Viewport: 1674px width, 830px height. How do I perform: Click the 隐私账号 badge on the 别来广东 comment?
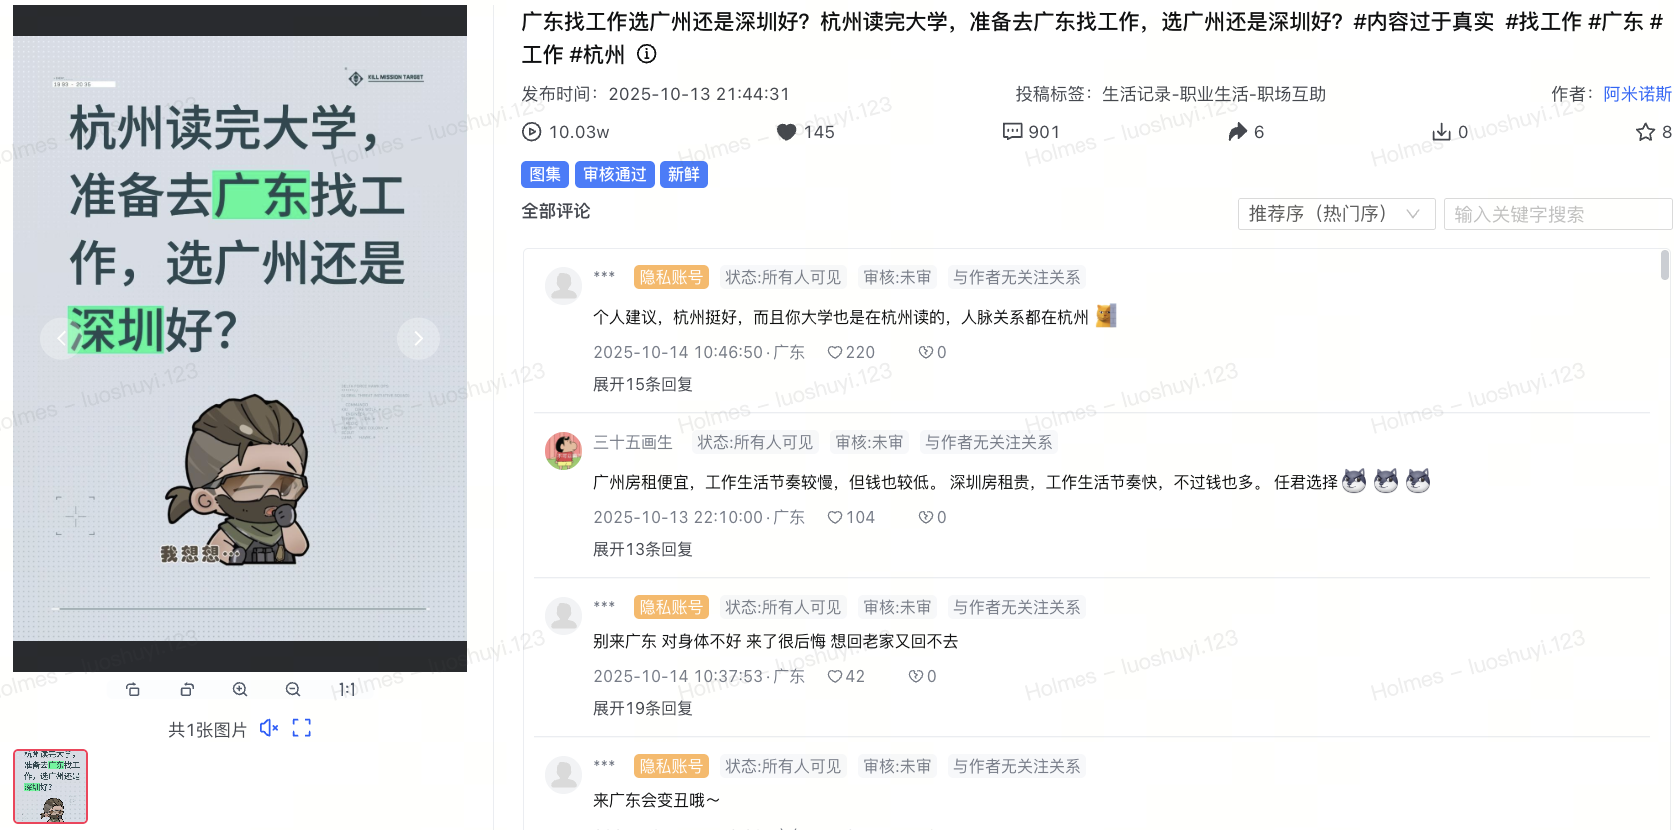[671, 607]
